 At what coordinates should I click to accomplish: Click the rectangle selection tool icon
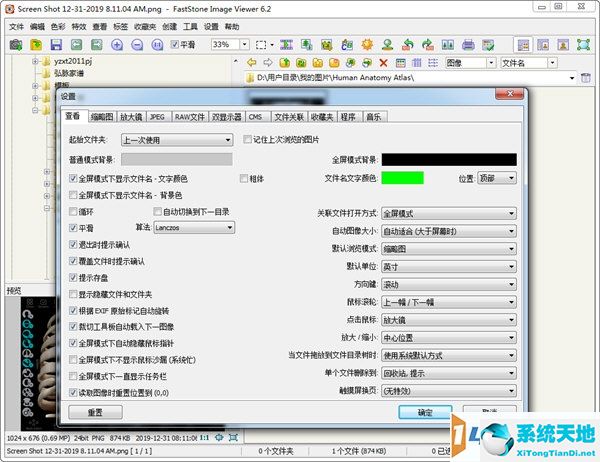coord(261,45)
